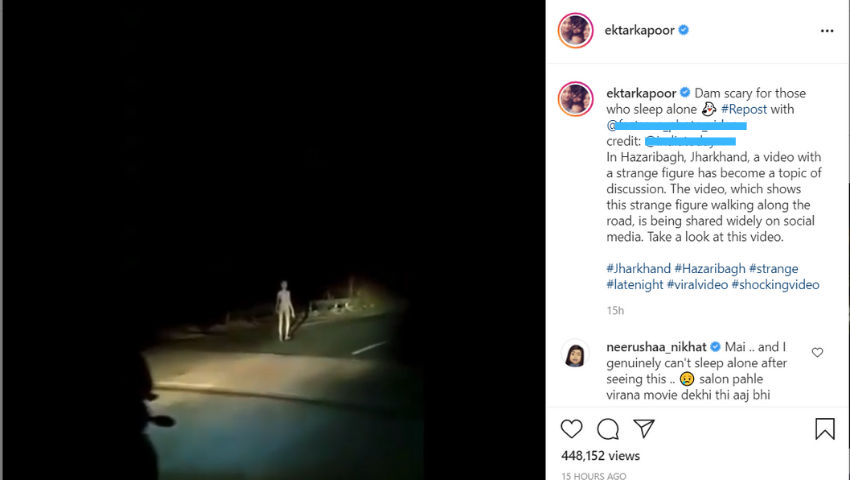
Task: Open the #viralvideo hashtag
Action: 697,285
